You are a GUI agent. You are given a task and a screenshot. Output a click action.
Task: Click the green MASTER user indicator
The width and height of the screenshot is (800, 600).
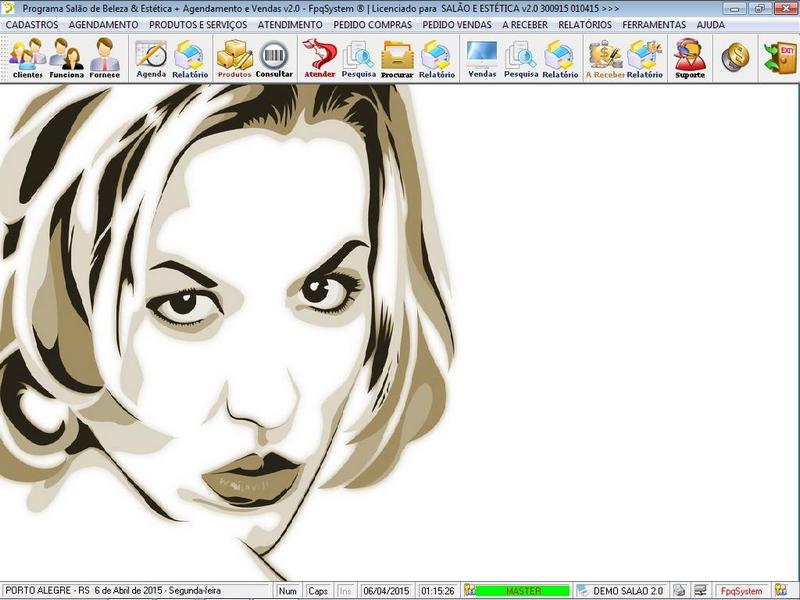pyautogui.click(x=523, y=591)
